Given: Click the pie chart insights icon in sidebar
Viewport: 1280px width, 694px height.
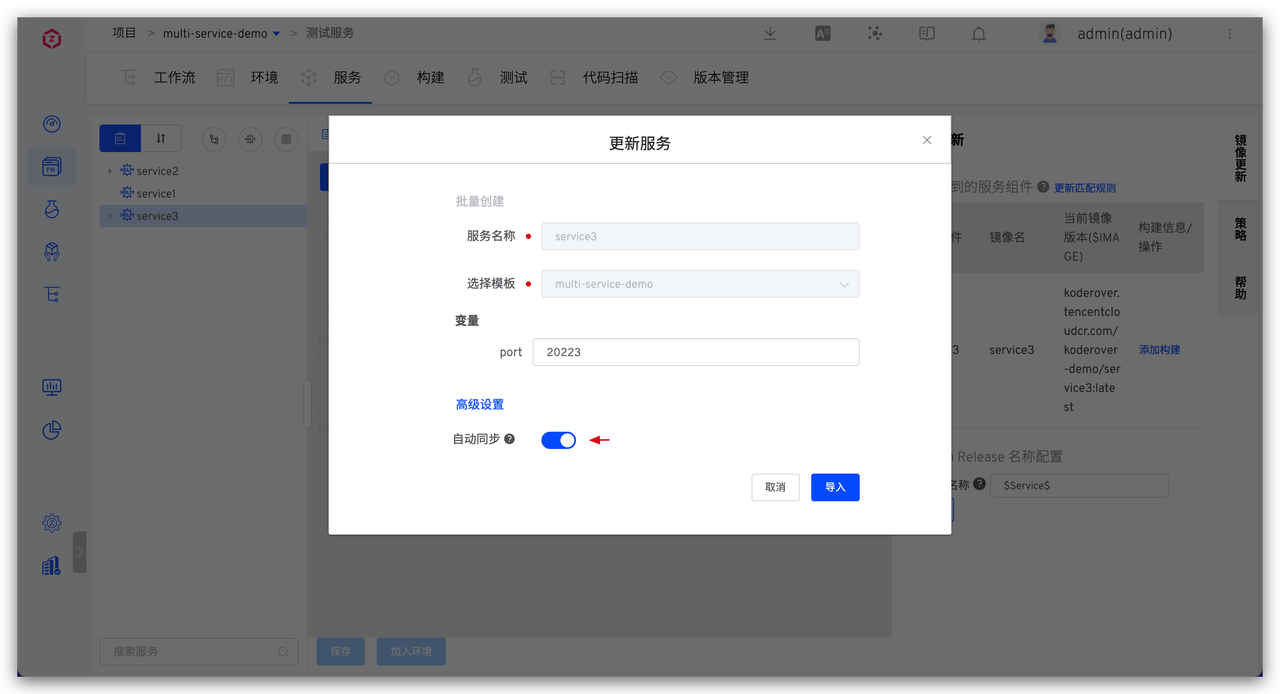Looking at the screenshot, I should tap(52, 430).
